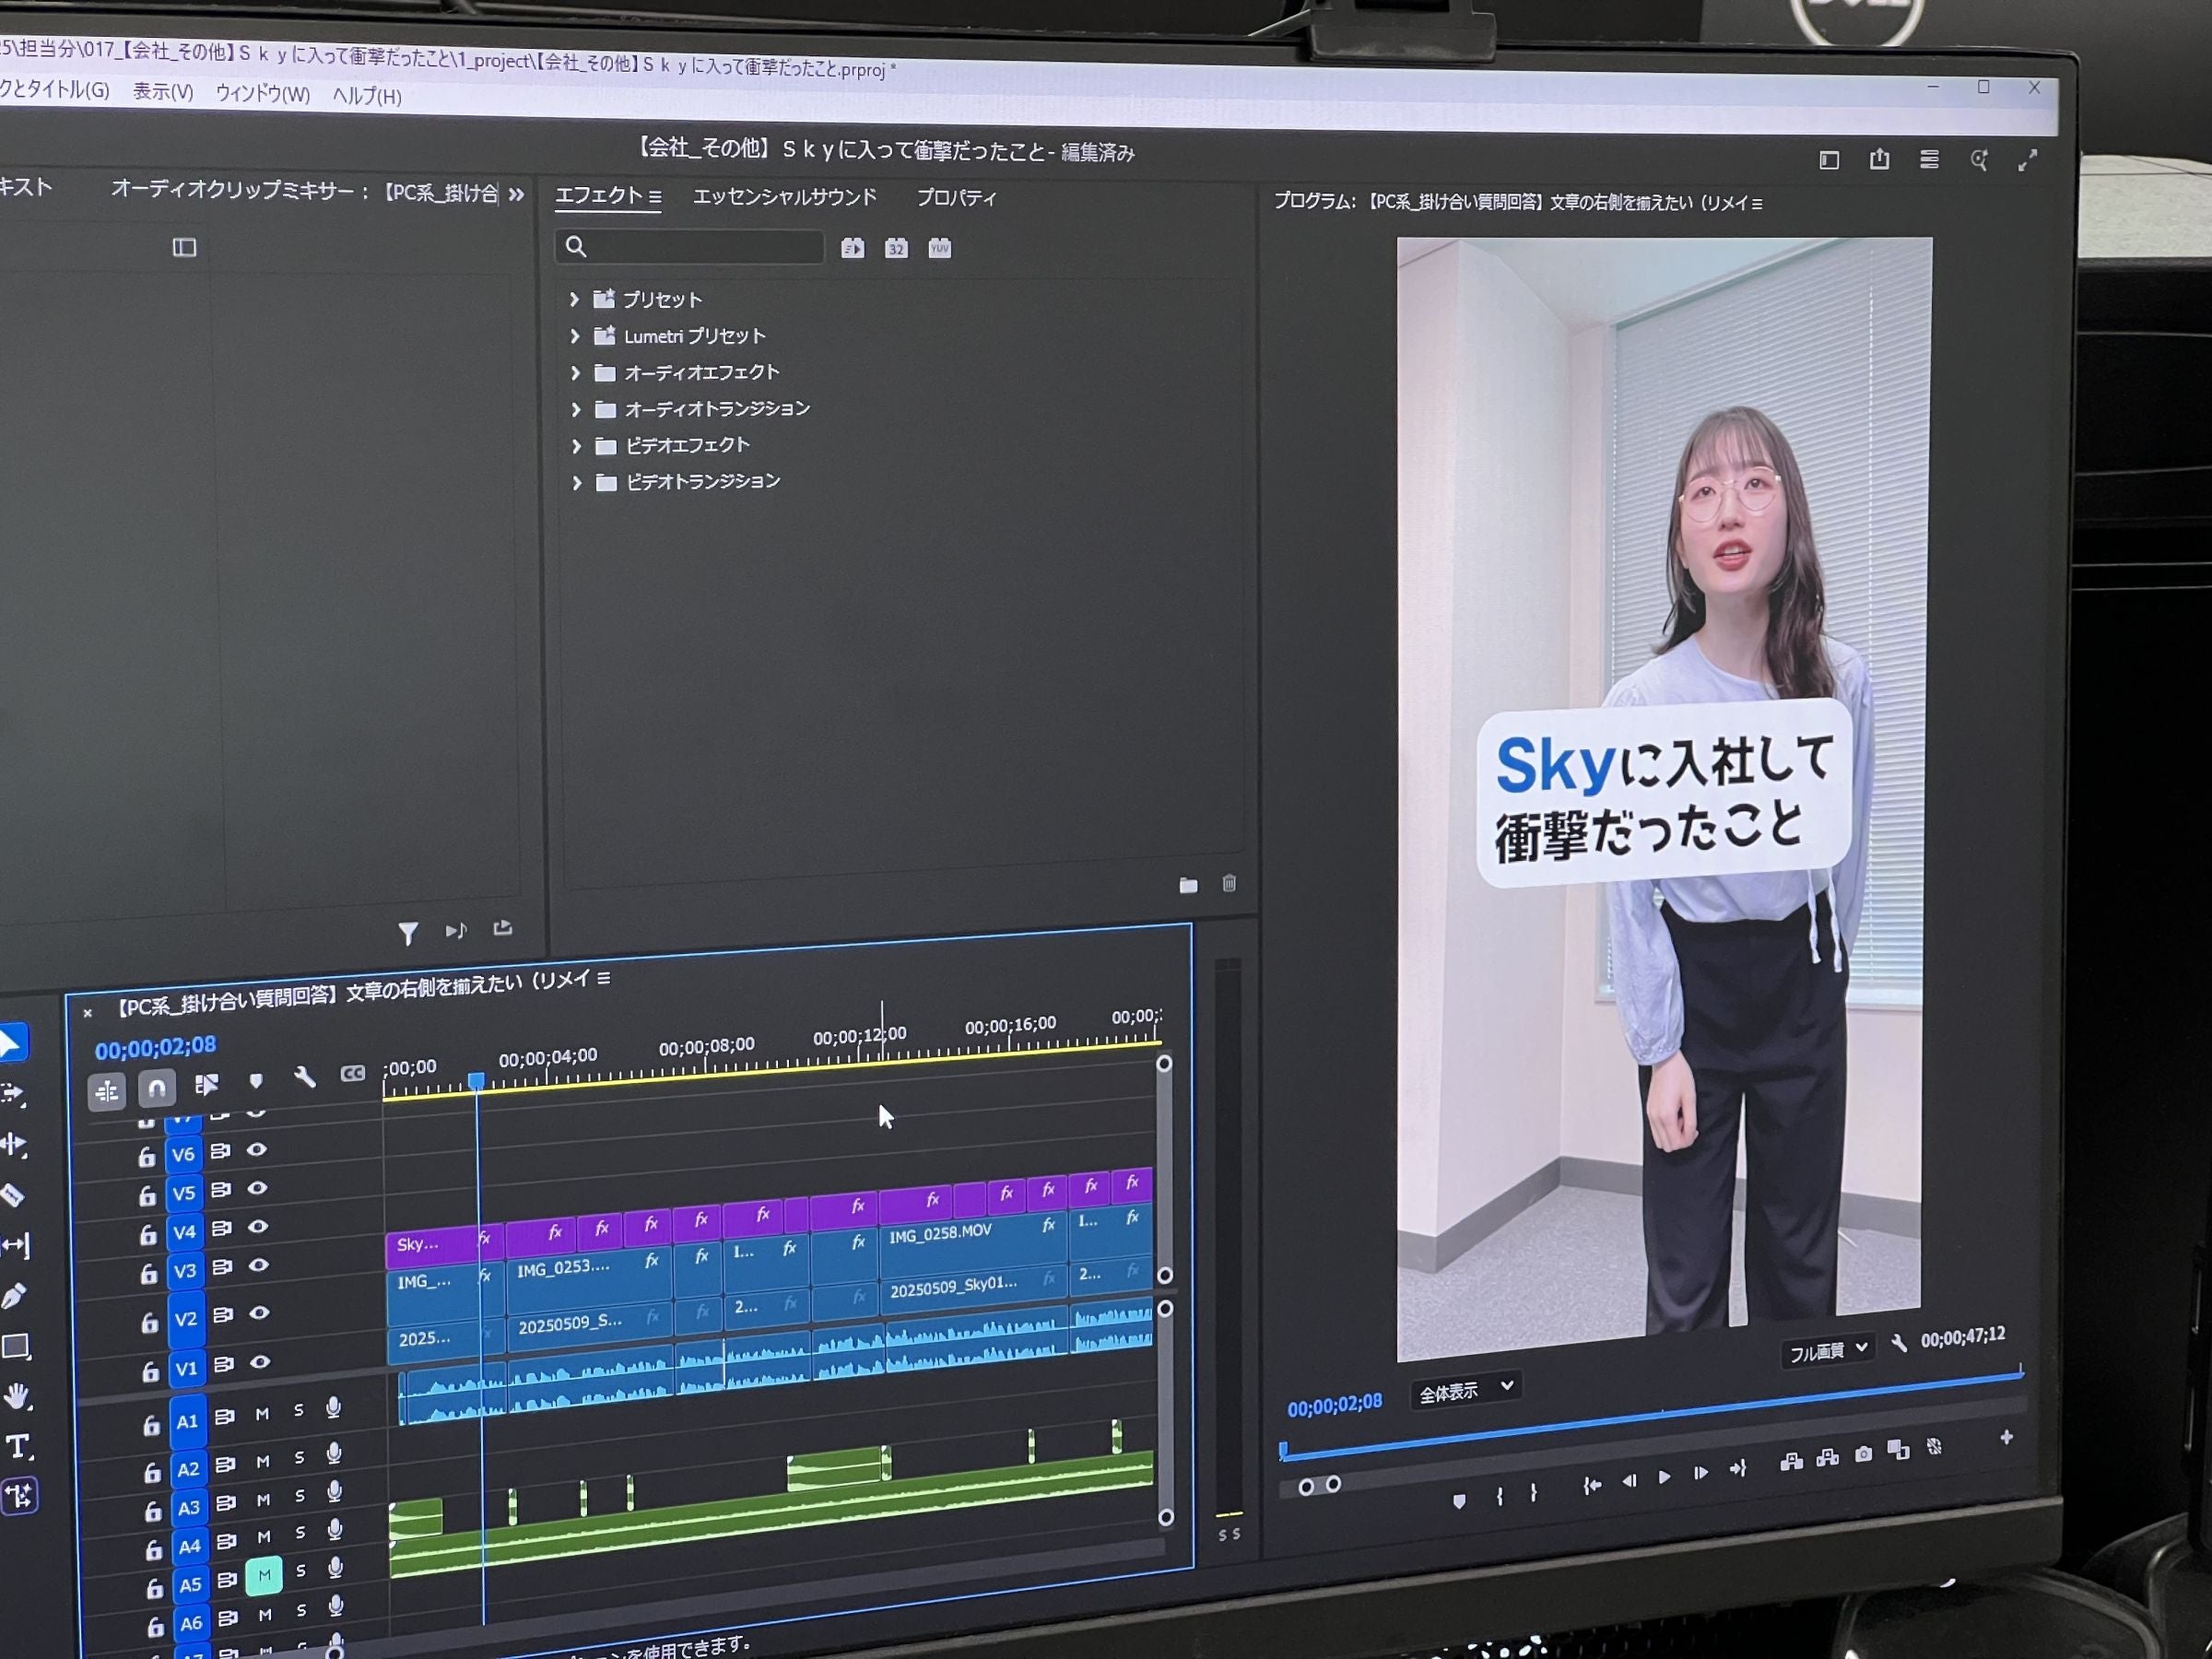Select the Razor tool
Image resolution: width=2212 pixels, height=1659 pixels.
(x=12, y=1194)
